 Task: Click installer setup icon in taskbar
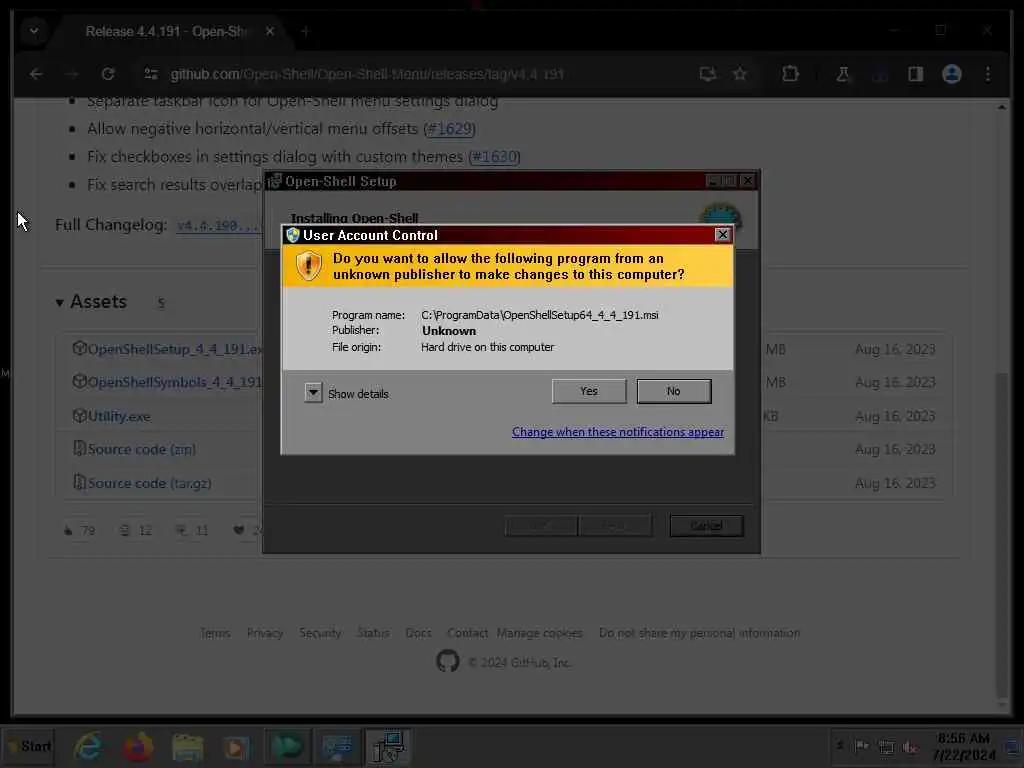388,746
